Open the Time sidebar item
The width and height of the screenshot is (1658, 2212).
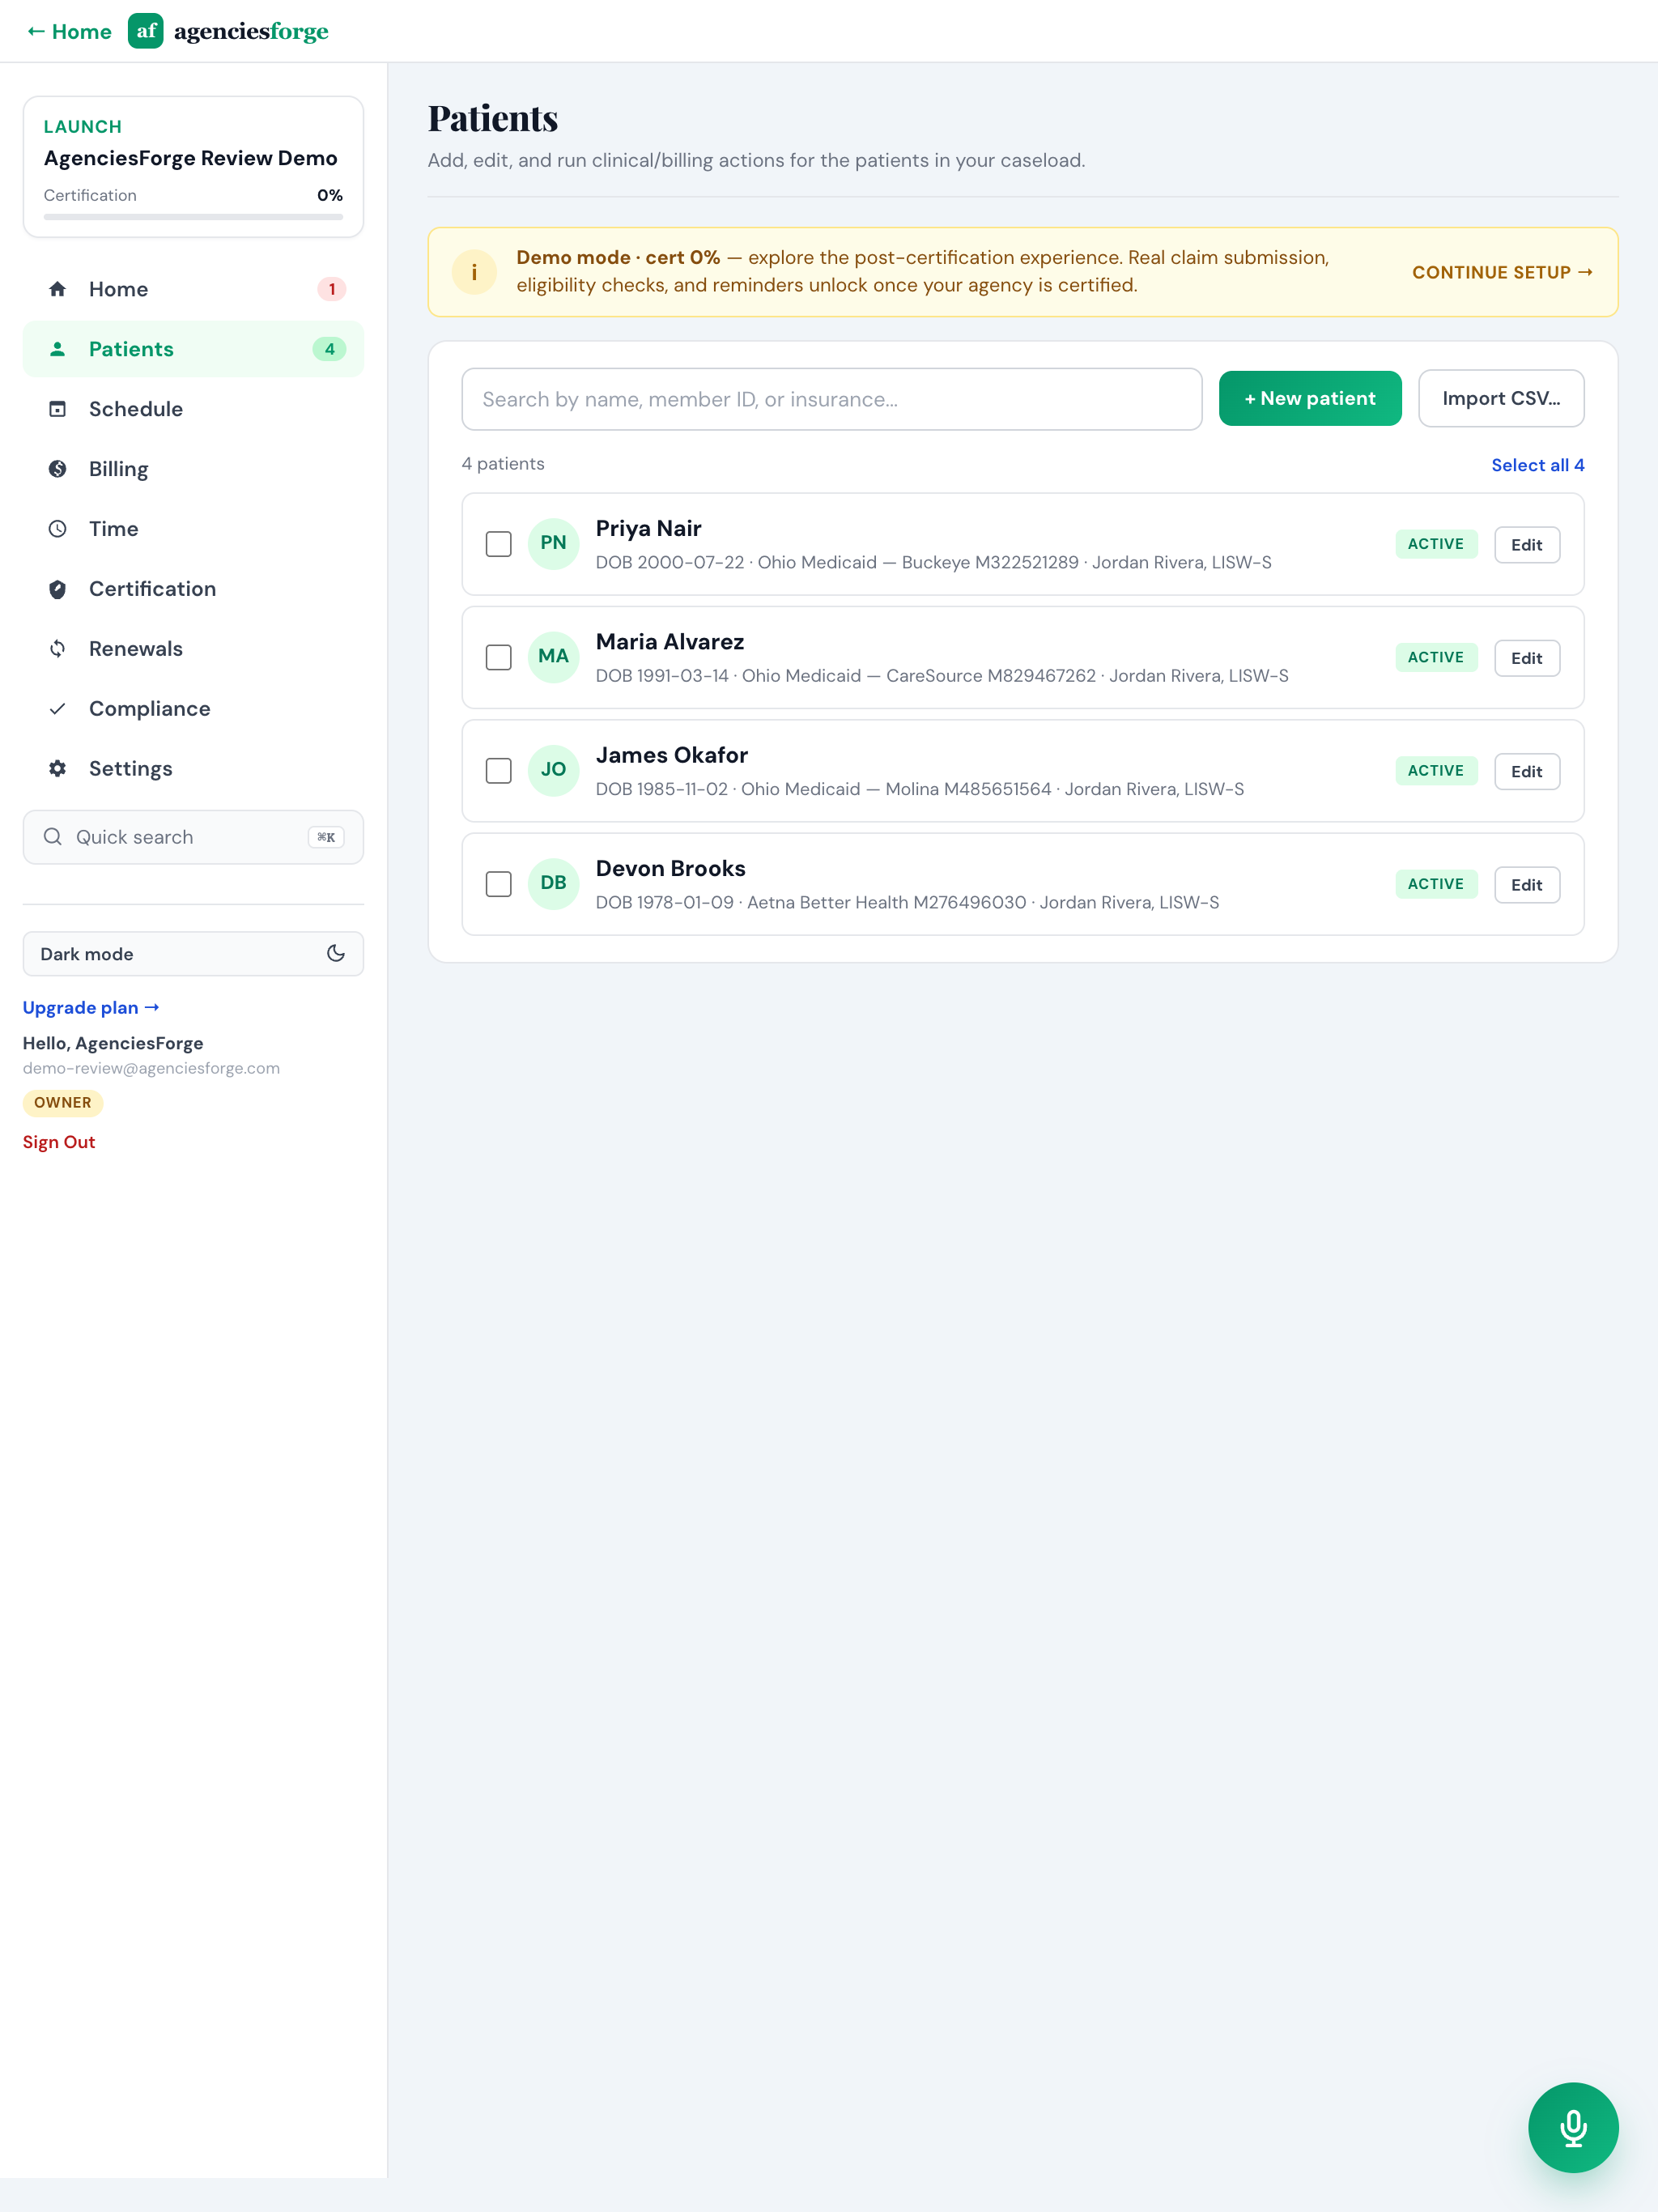[193, 529]
